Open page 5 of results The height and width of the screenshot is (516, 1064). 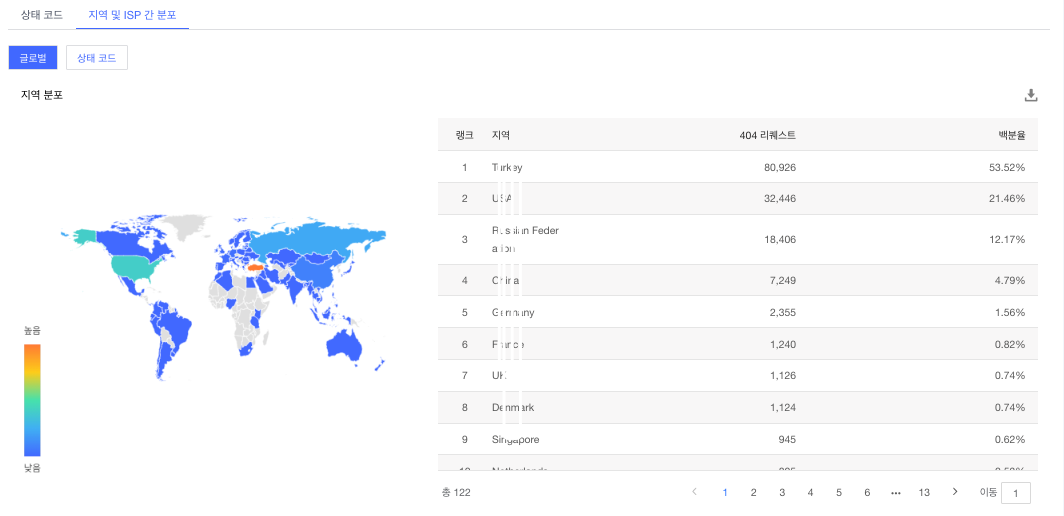point(839,493)
